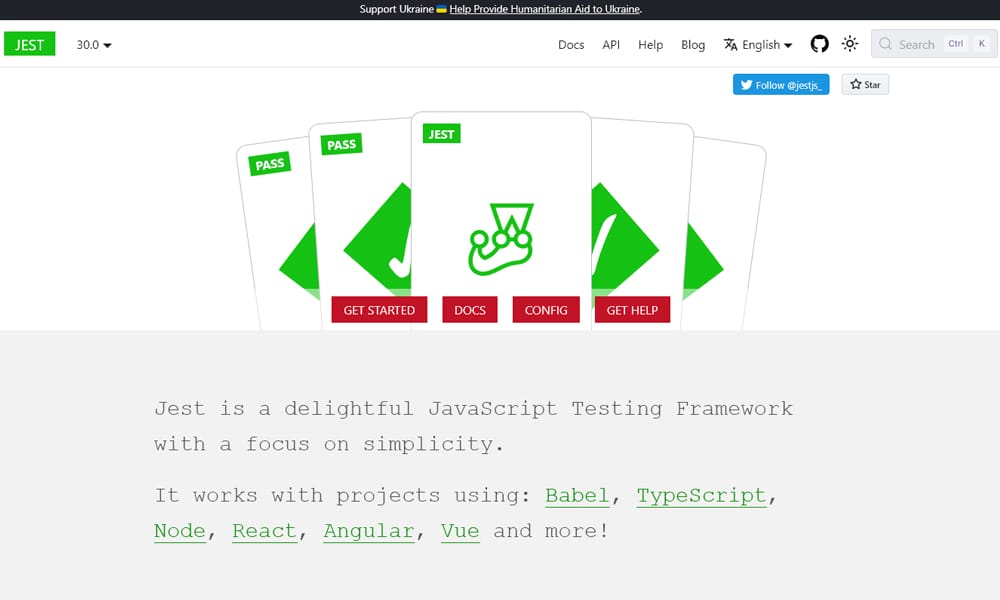The width and height of the screenshot is (1000, 600).
Task: Visit the Blog navbar item
Action: coord(693,45)
